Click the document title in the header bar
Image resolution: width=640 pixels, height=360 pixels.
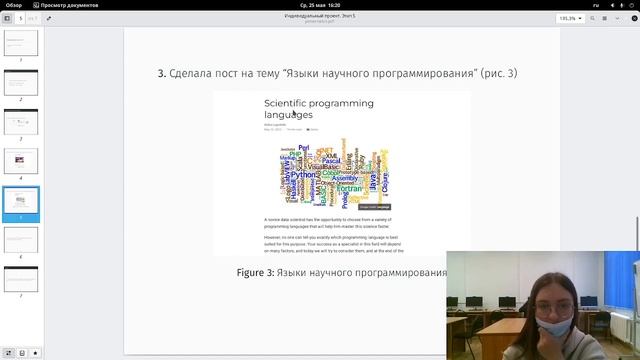320,16
